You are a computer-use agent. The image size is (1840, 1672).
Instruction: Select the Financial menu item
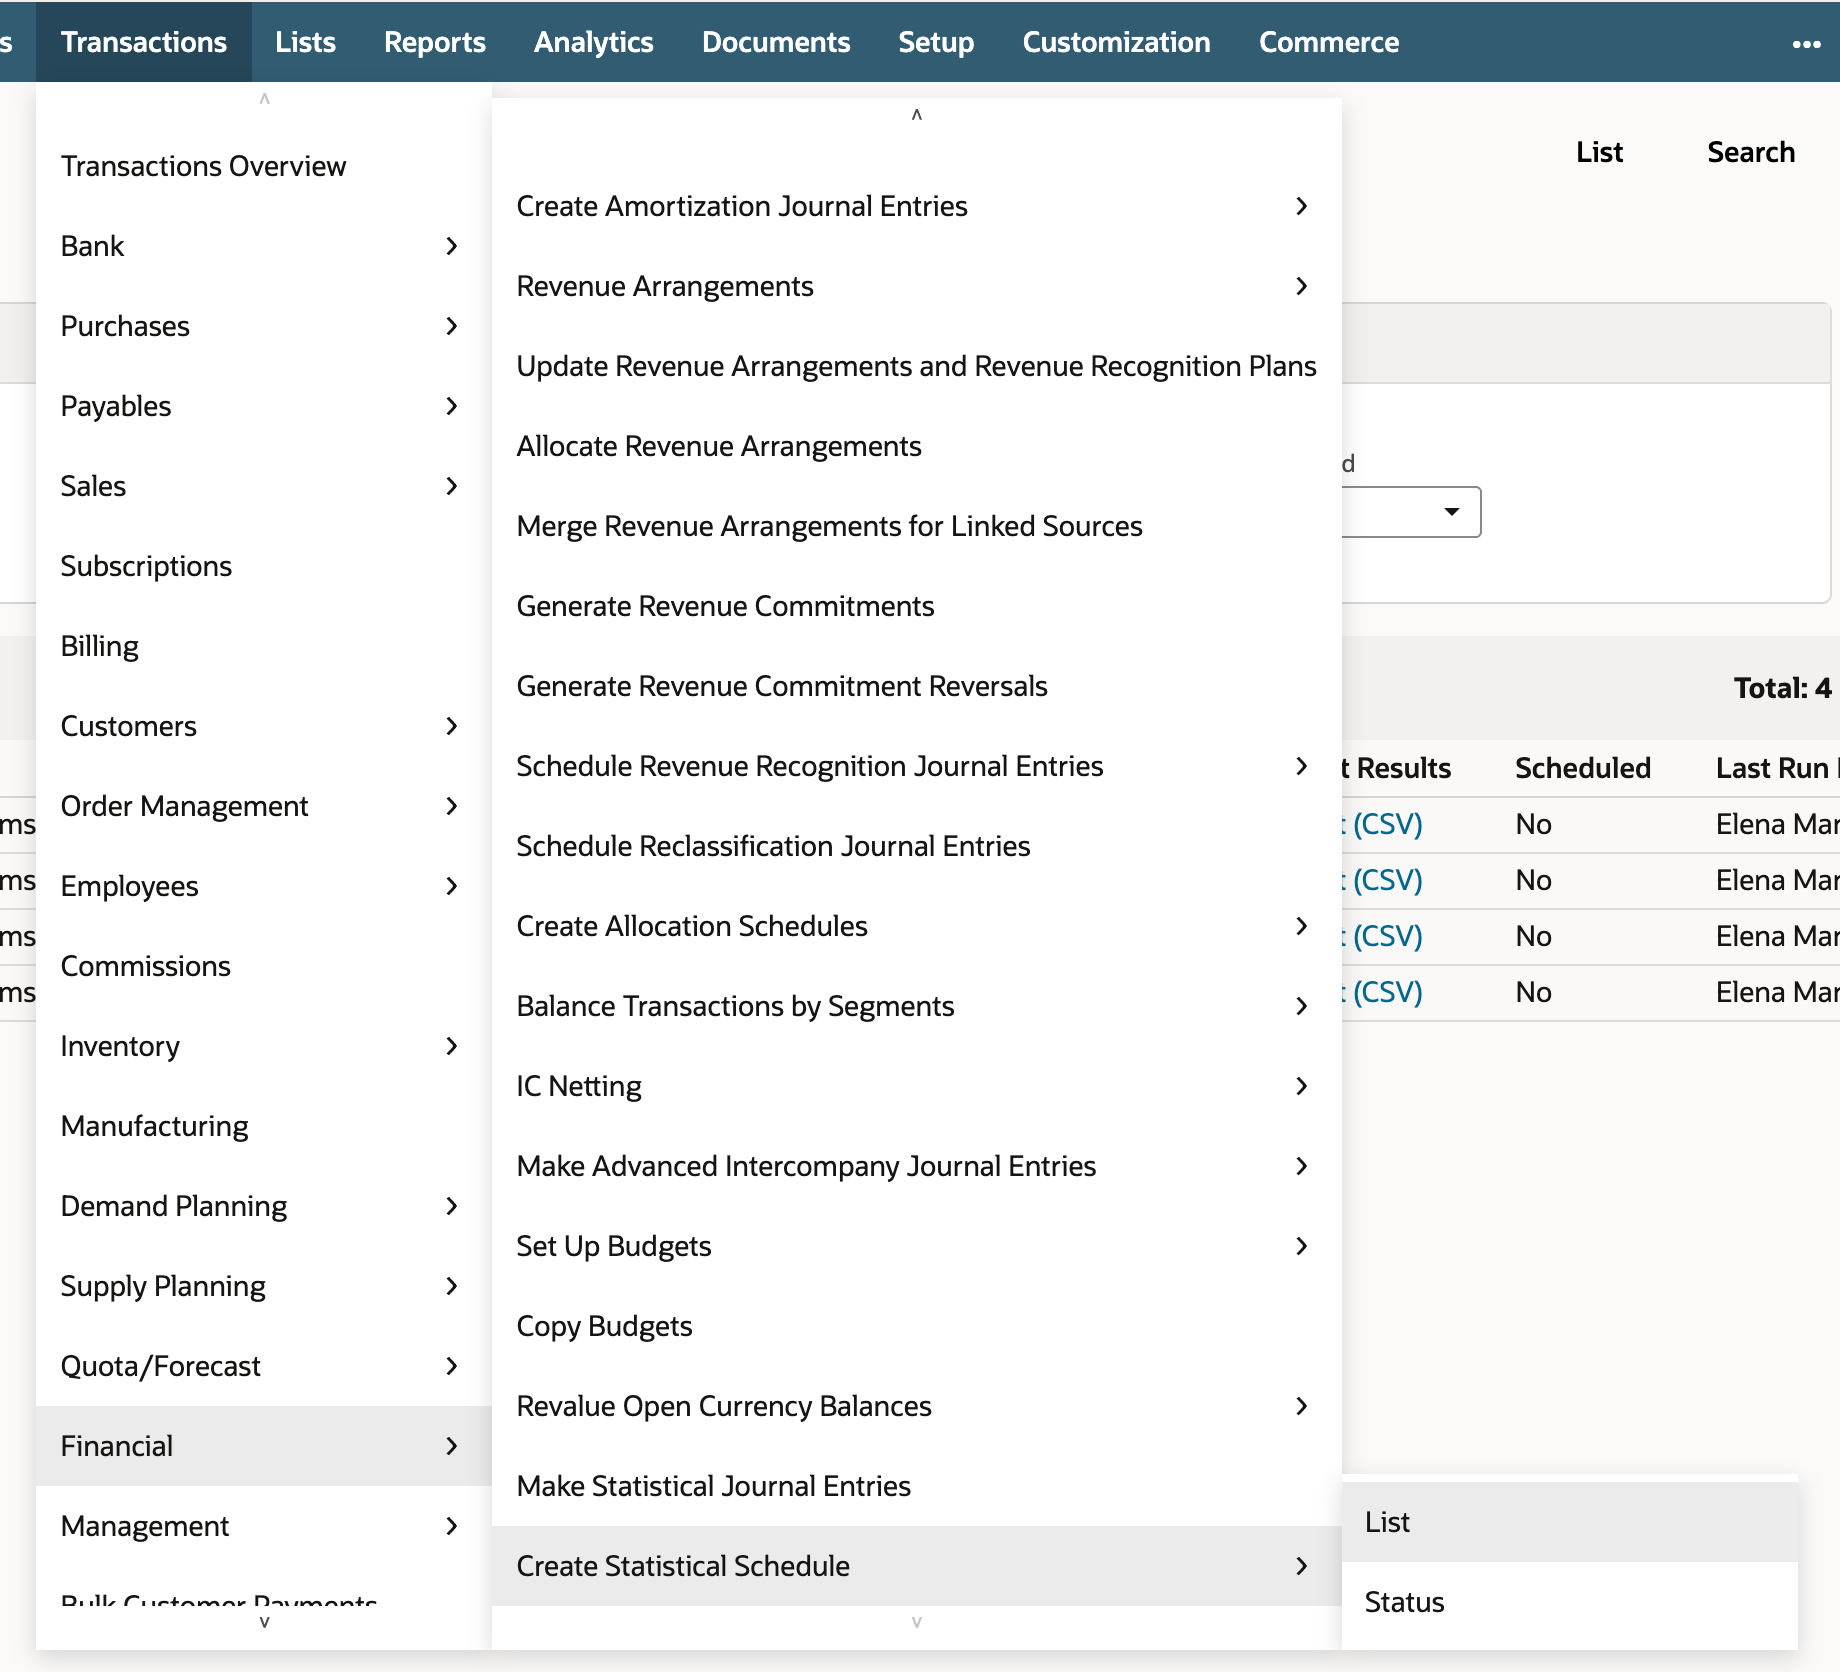point(264,1446)
